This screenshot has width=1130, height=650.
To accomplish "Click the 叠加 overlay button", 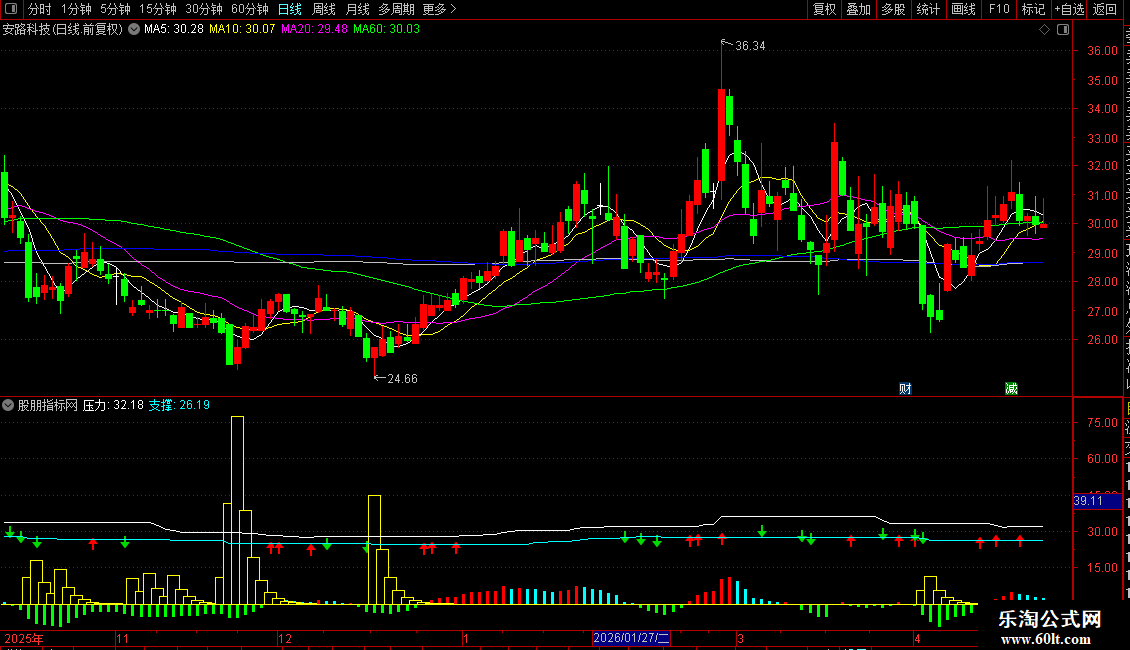I will tap(859, 9).
